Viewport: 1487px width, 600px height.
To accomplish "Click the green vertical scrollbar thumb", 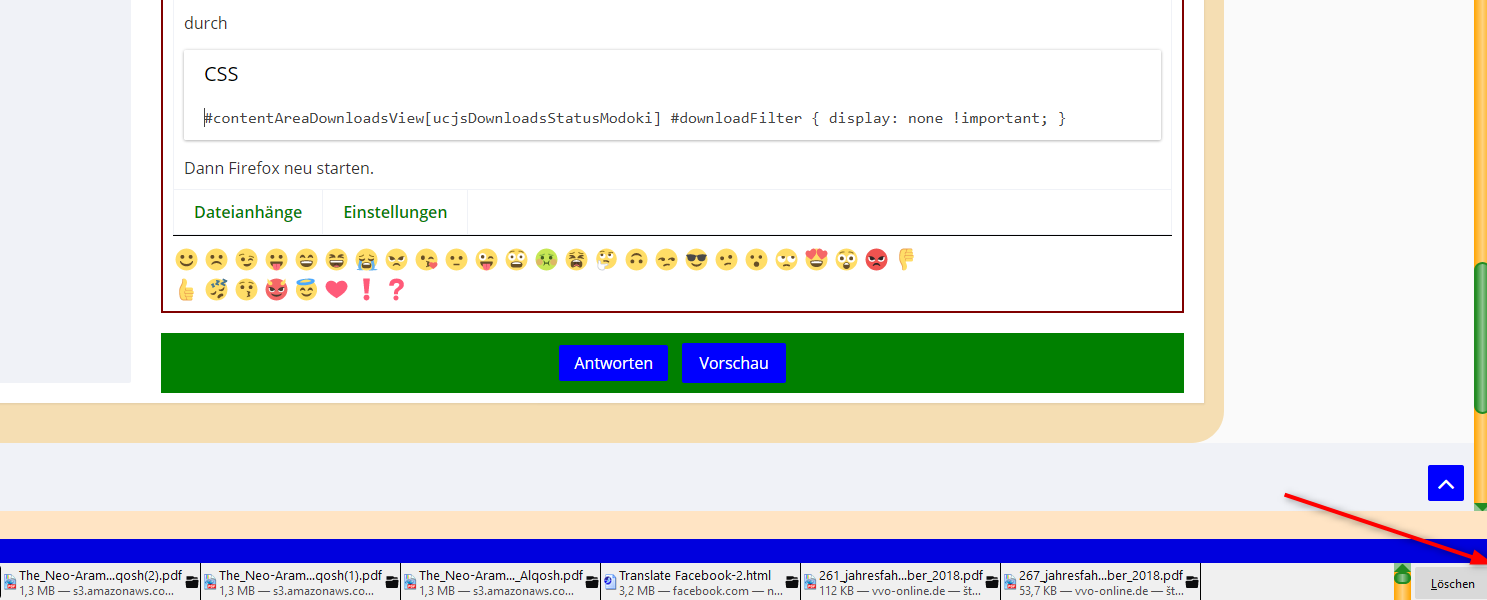I will click(x=1480, y=338).
